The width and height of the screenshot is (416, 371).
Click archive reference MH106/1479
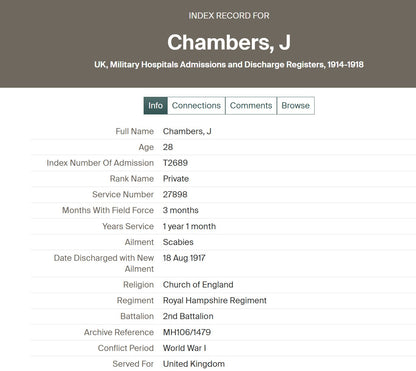(x=187, y=332)
